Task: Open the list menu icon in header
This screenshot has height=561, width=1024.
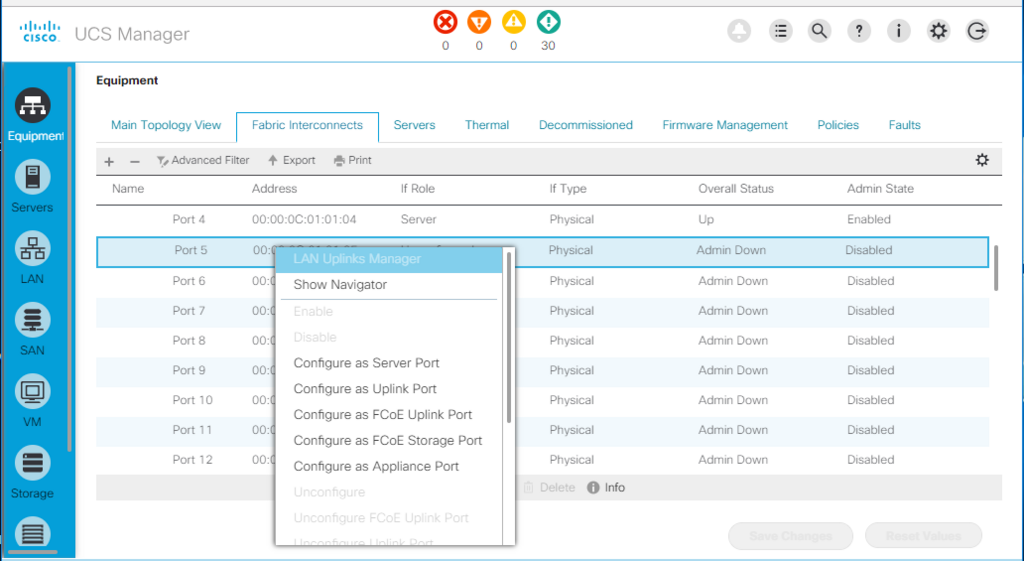Action: coord(780,31)
